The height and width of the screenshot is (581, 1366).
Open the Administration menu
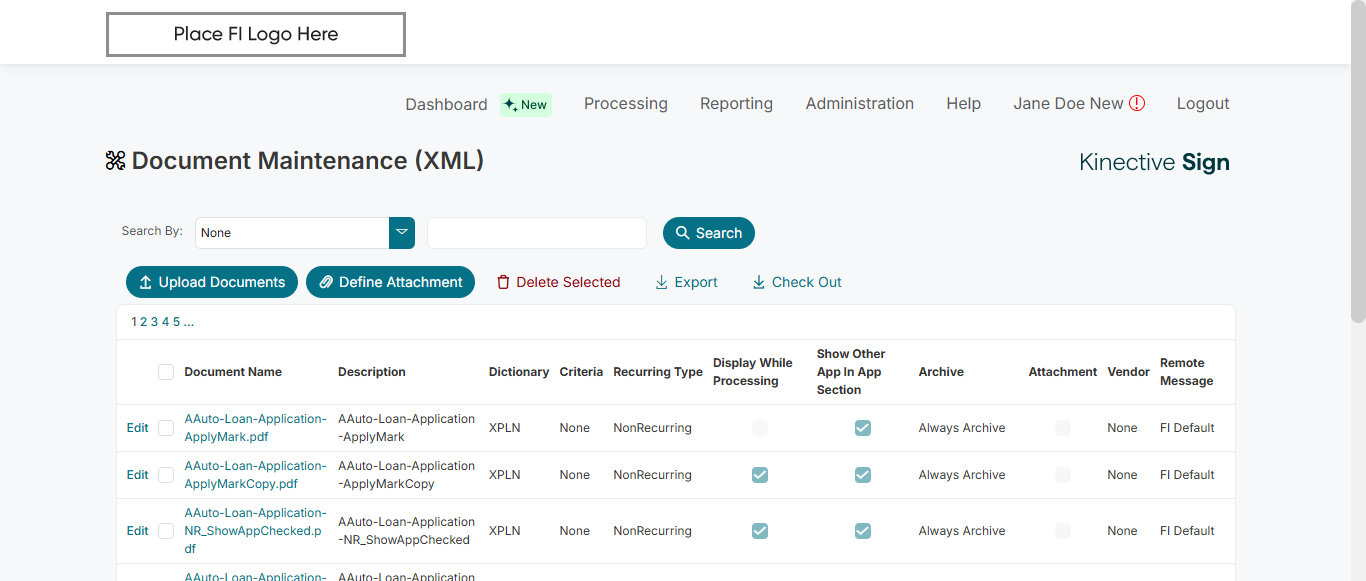[859, 104]
